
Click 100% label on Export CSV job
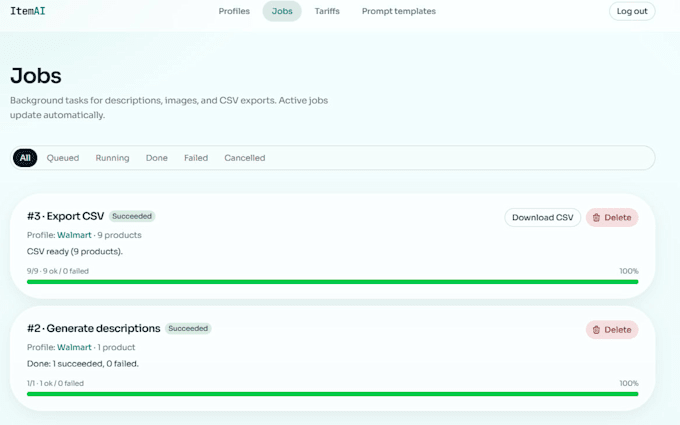point(629,271)
